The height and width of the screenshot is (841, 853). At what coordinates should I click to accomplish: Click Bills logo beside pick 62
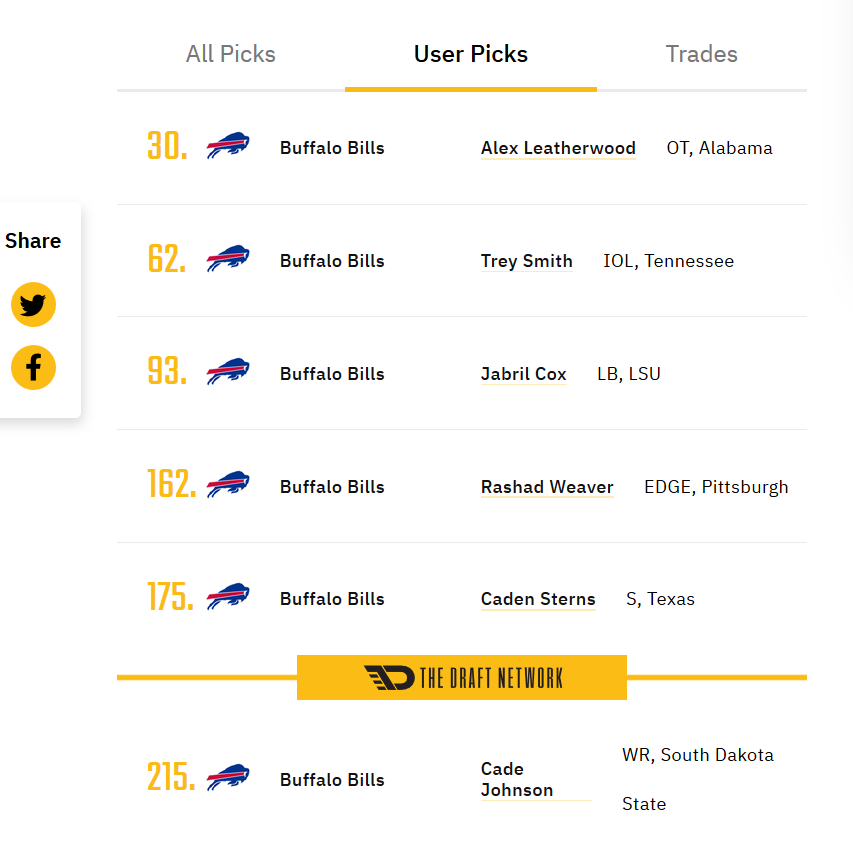[x=228, y=258]
